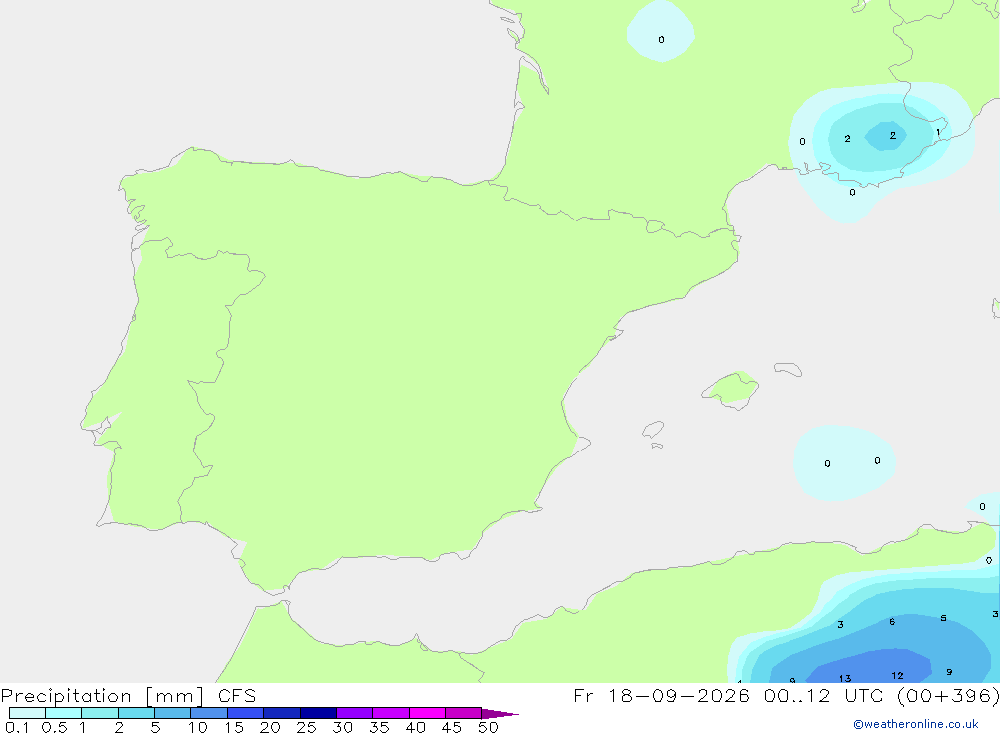Pick the 40–45 mm magenta legend swatch
1000x733 pixels.
pos(427,713)
